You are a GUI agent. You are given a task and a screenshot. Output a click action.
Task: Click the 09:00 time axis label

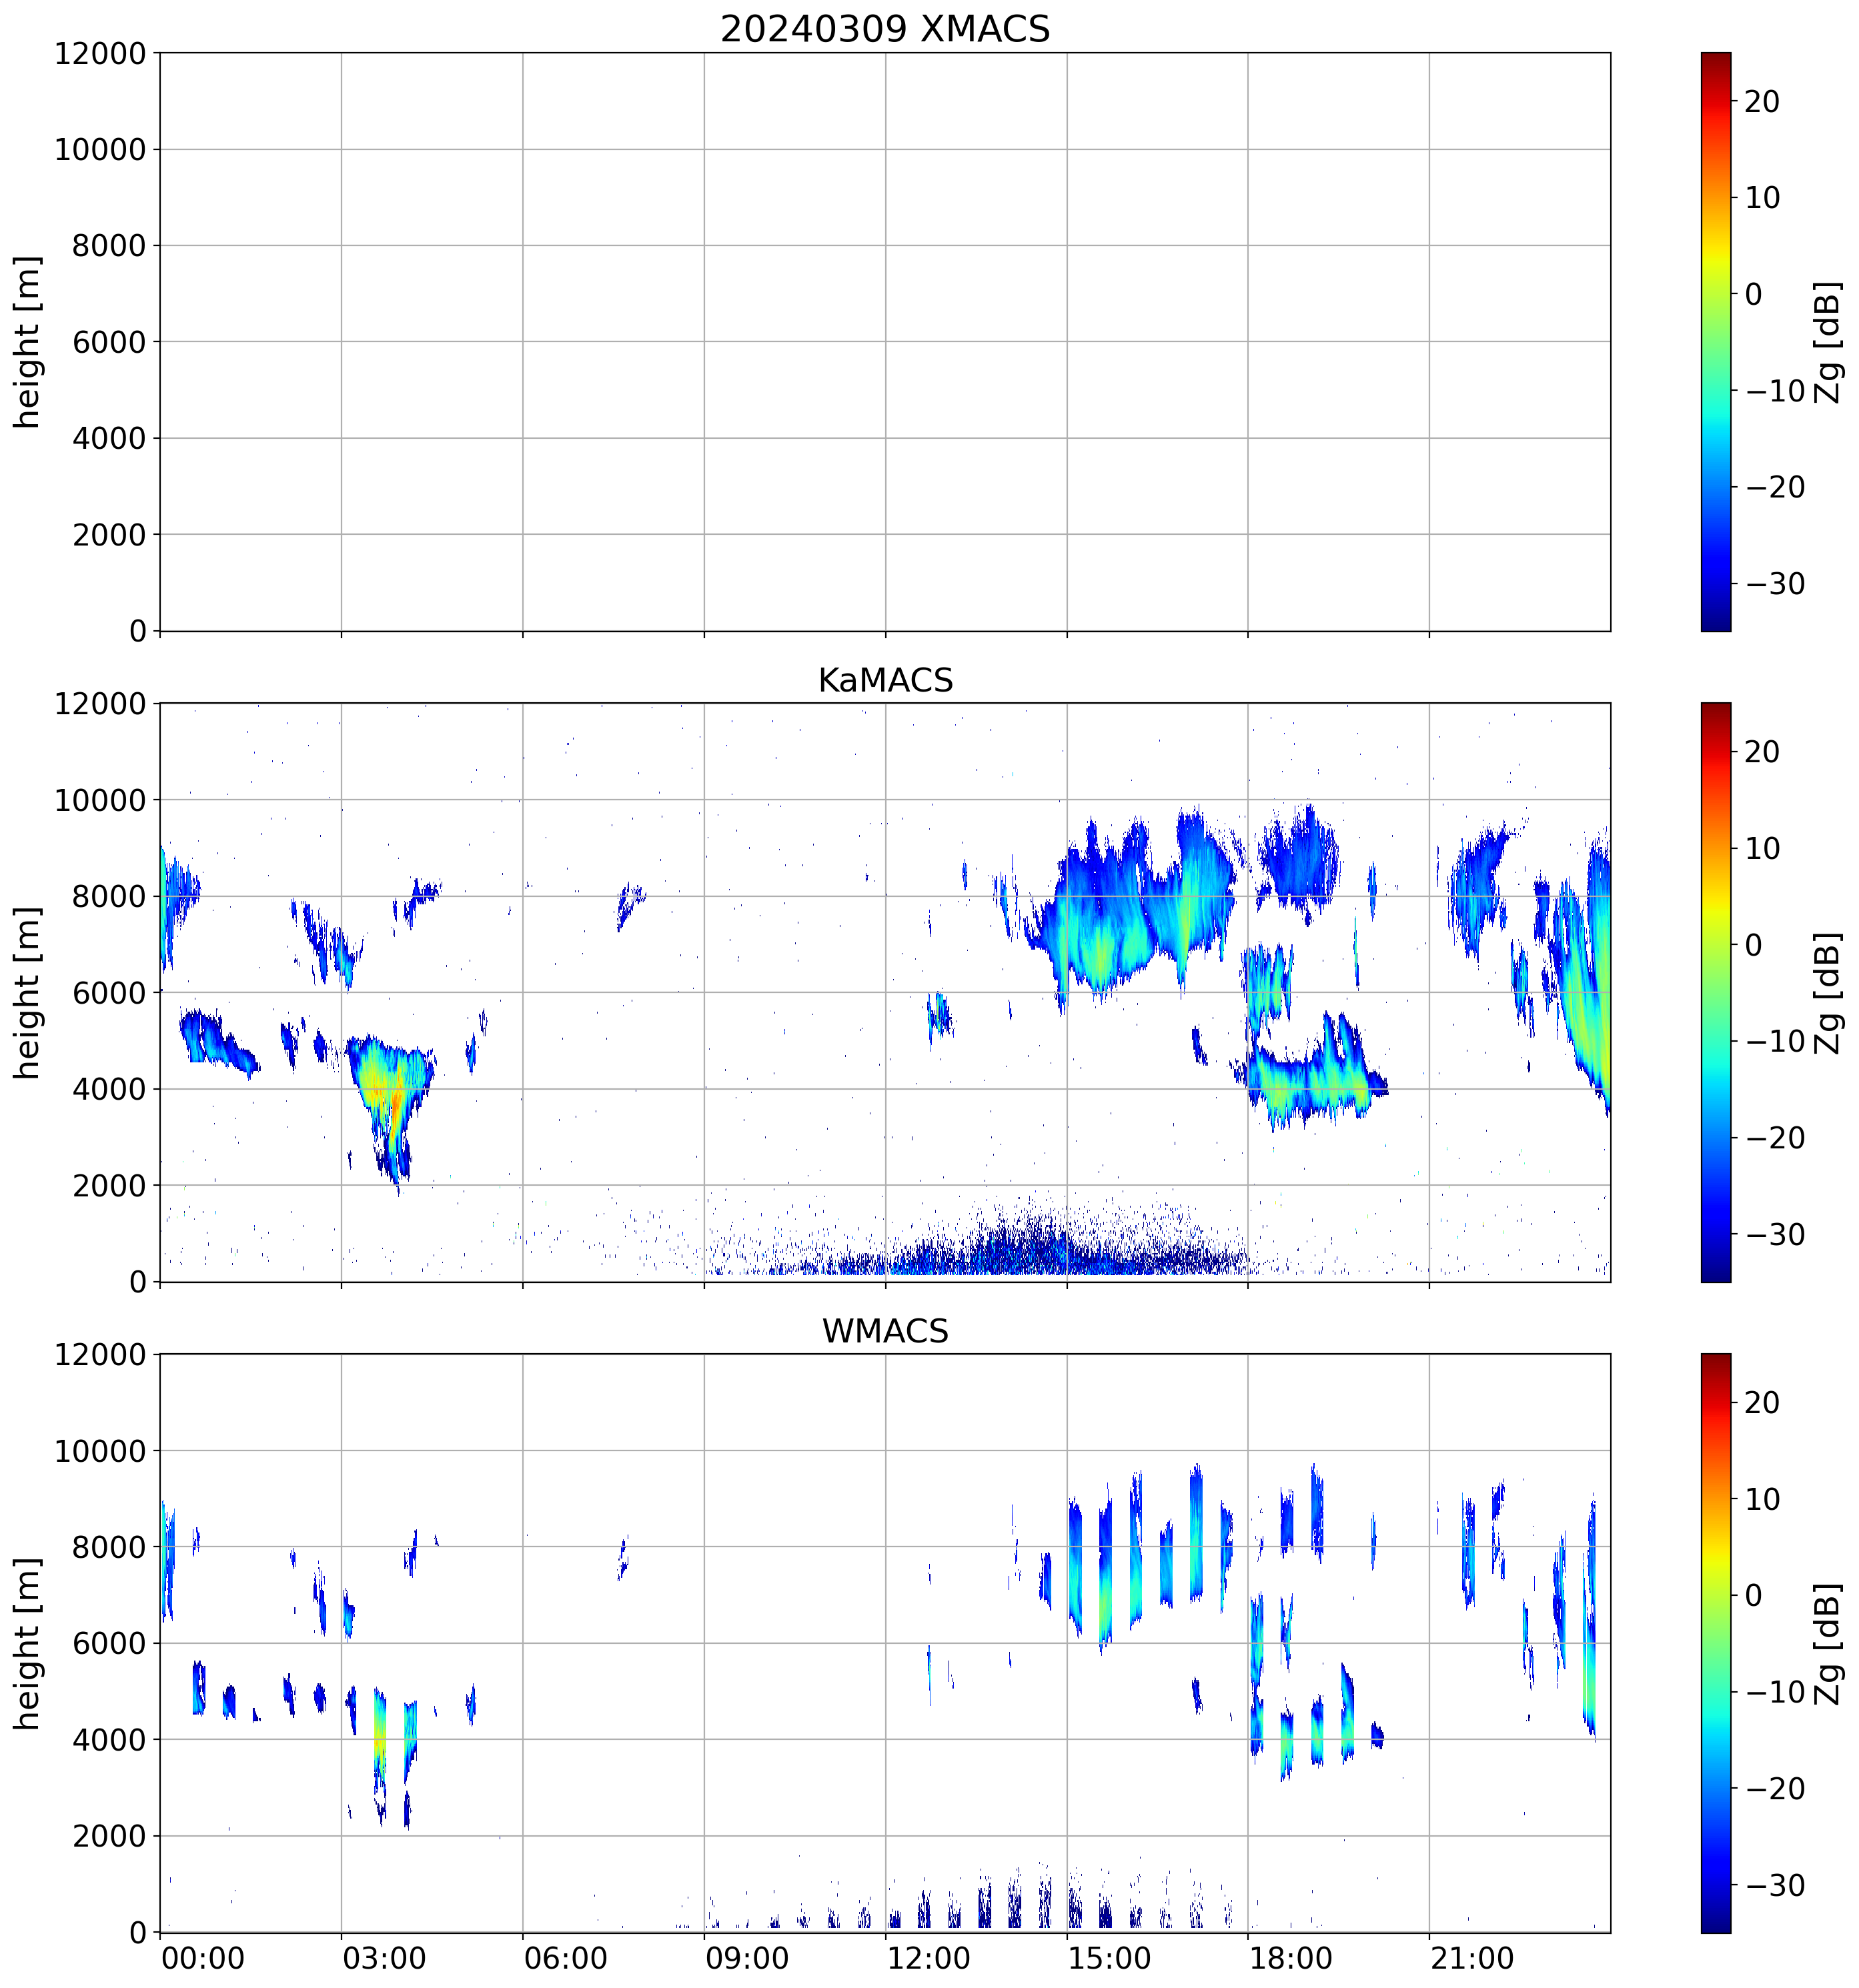[747, 1958]
